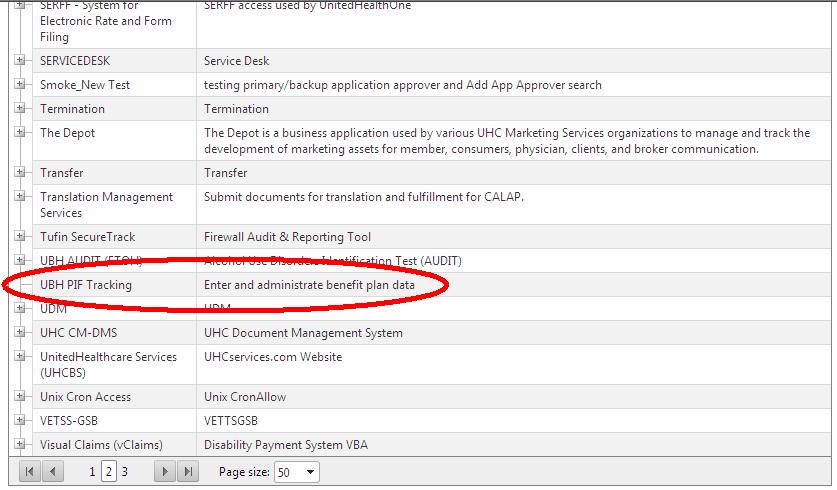
Task: Expand the Translation Management Services row
Action: [20, 197]
